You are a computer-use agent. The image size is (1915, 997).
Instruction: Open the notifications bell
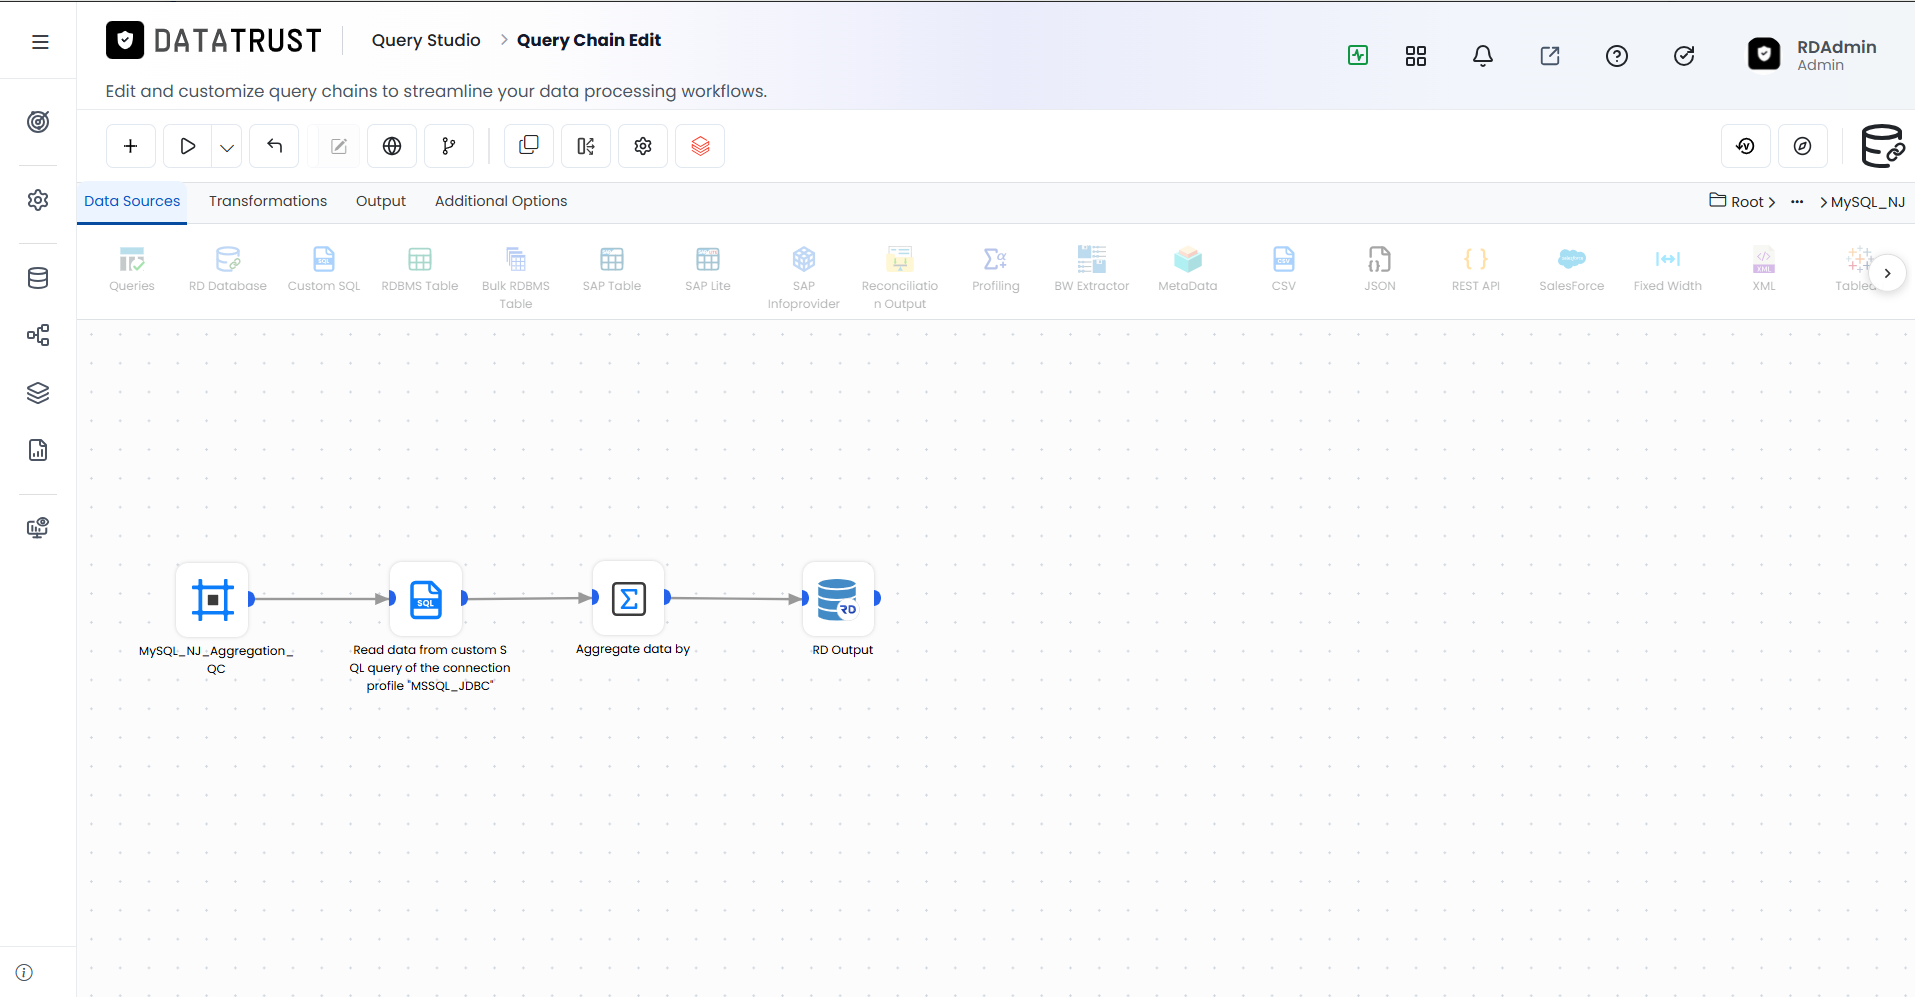point(1483,56)
